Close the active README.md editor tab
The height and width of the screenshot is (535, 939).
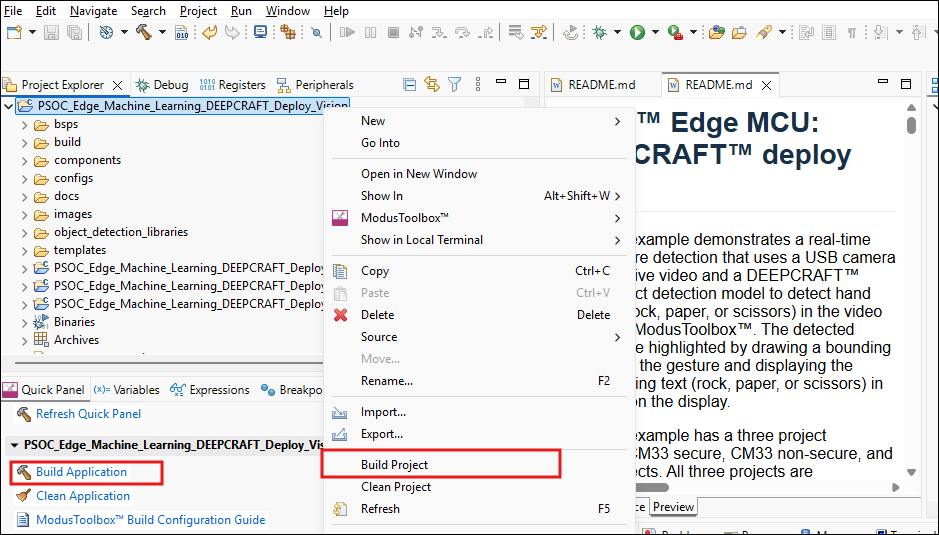[768, 85]
